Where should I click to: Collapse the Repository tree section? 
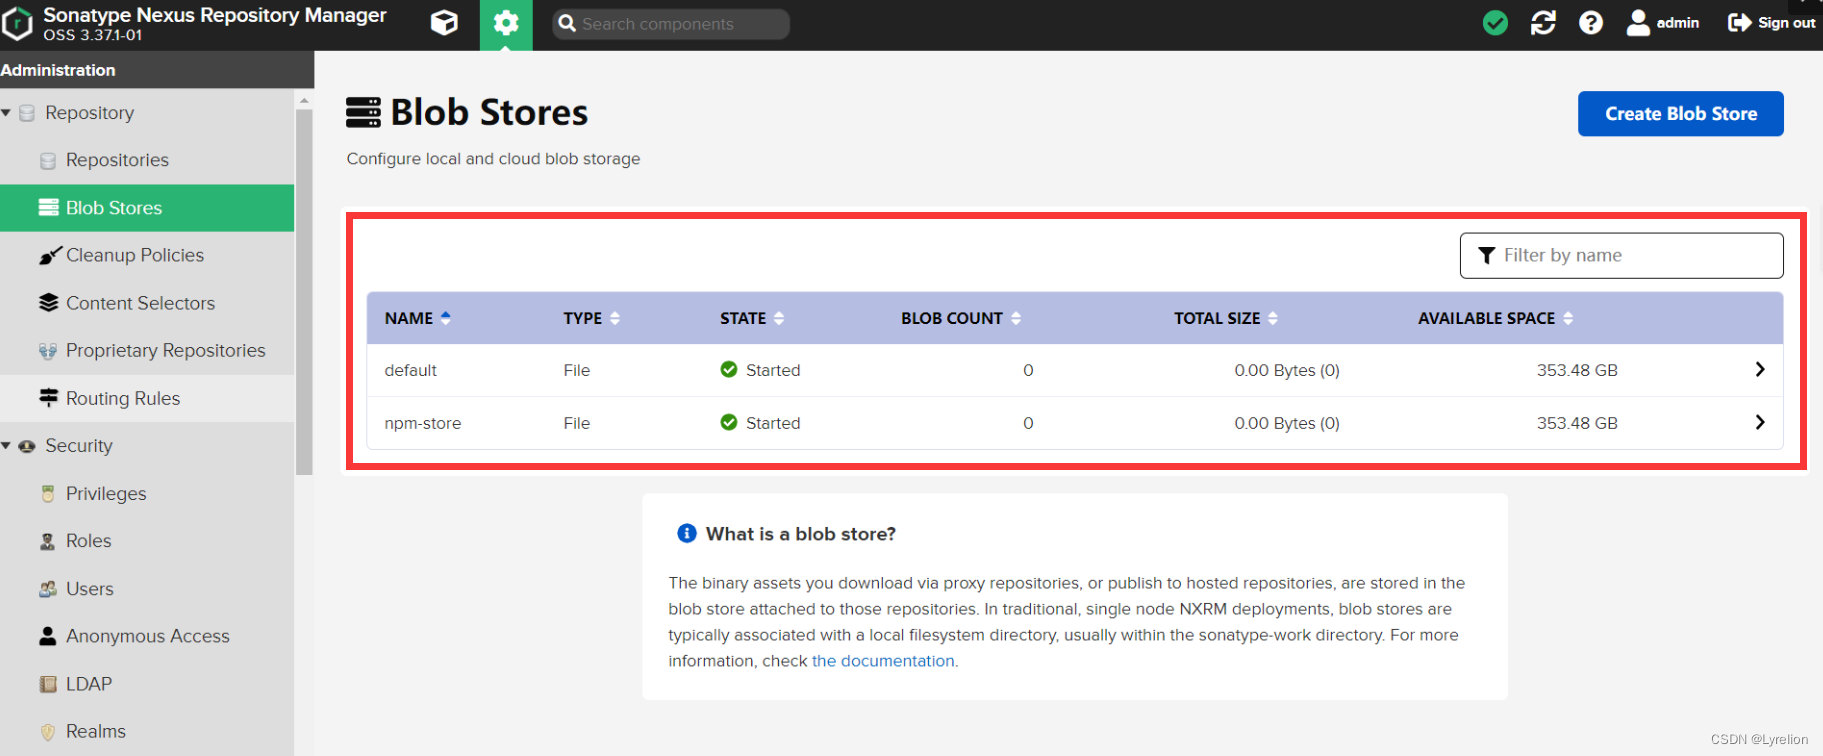pyautogui.click(x=6, y=113)
